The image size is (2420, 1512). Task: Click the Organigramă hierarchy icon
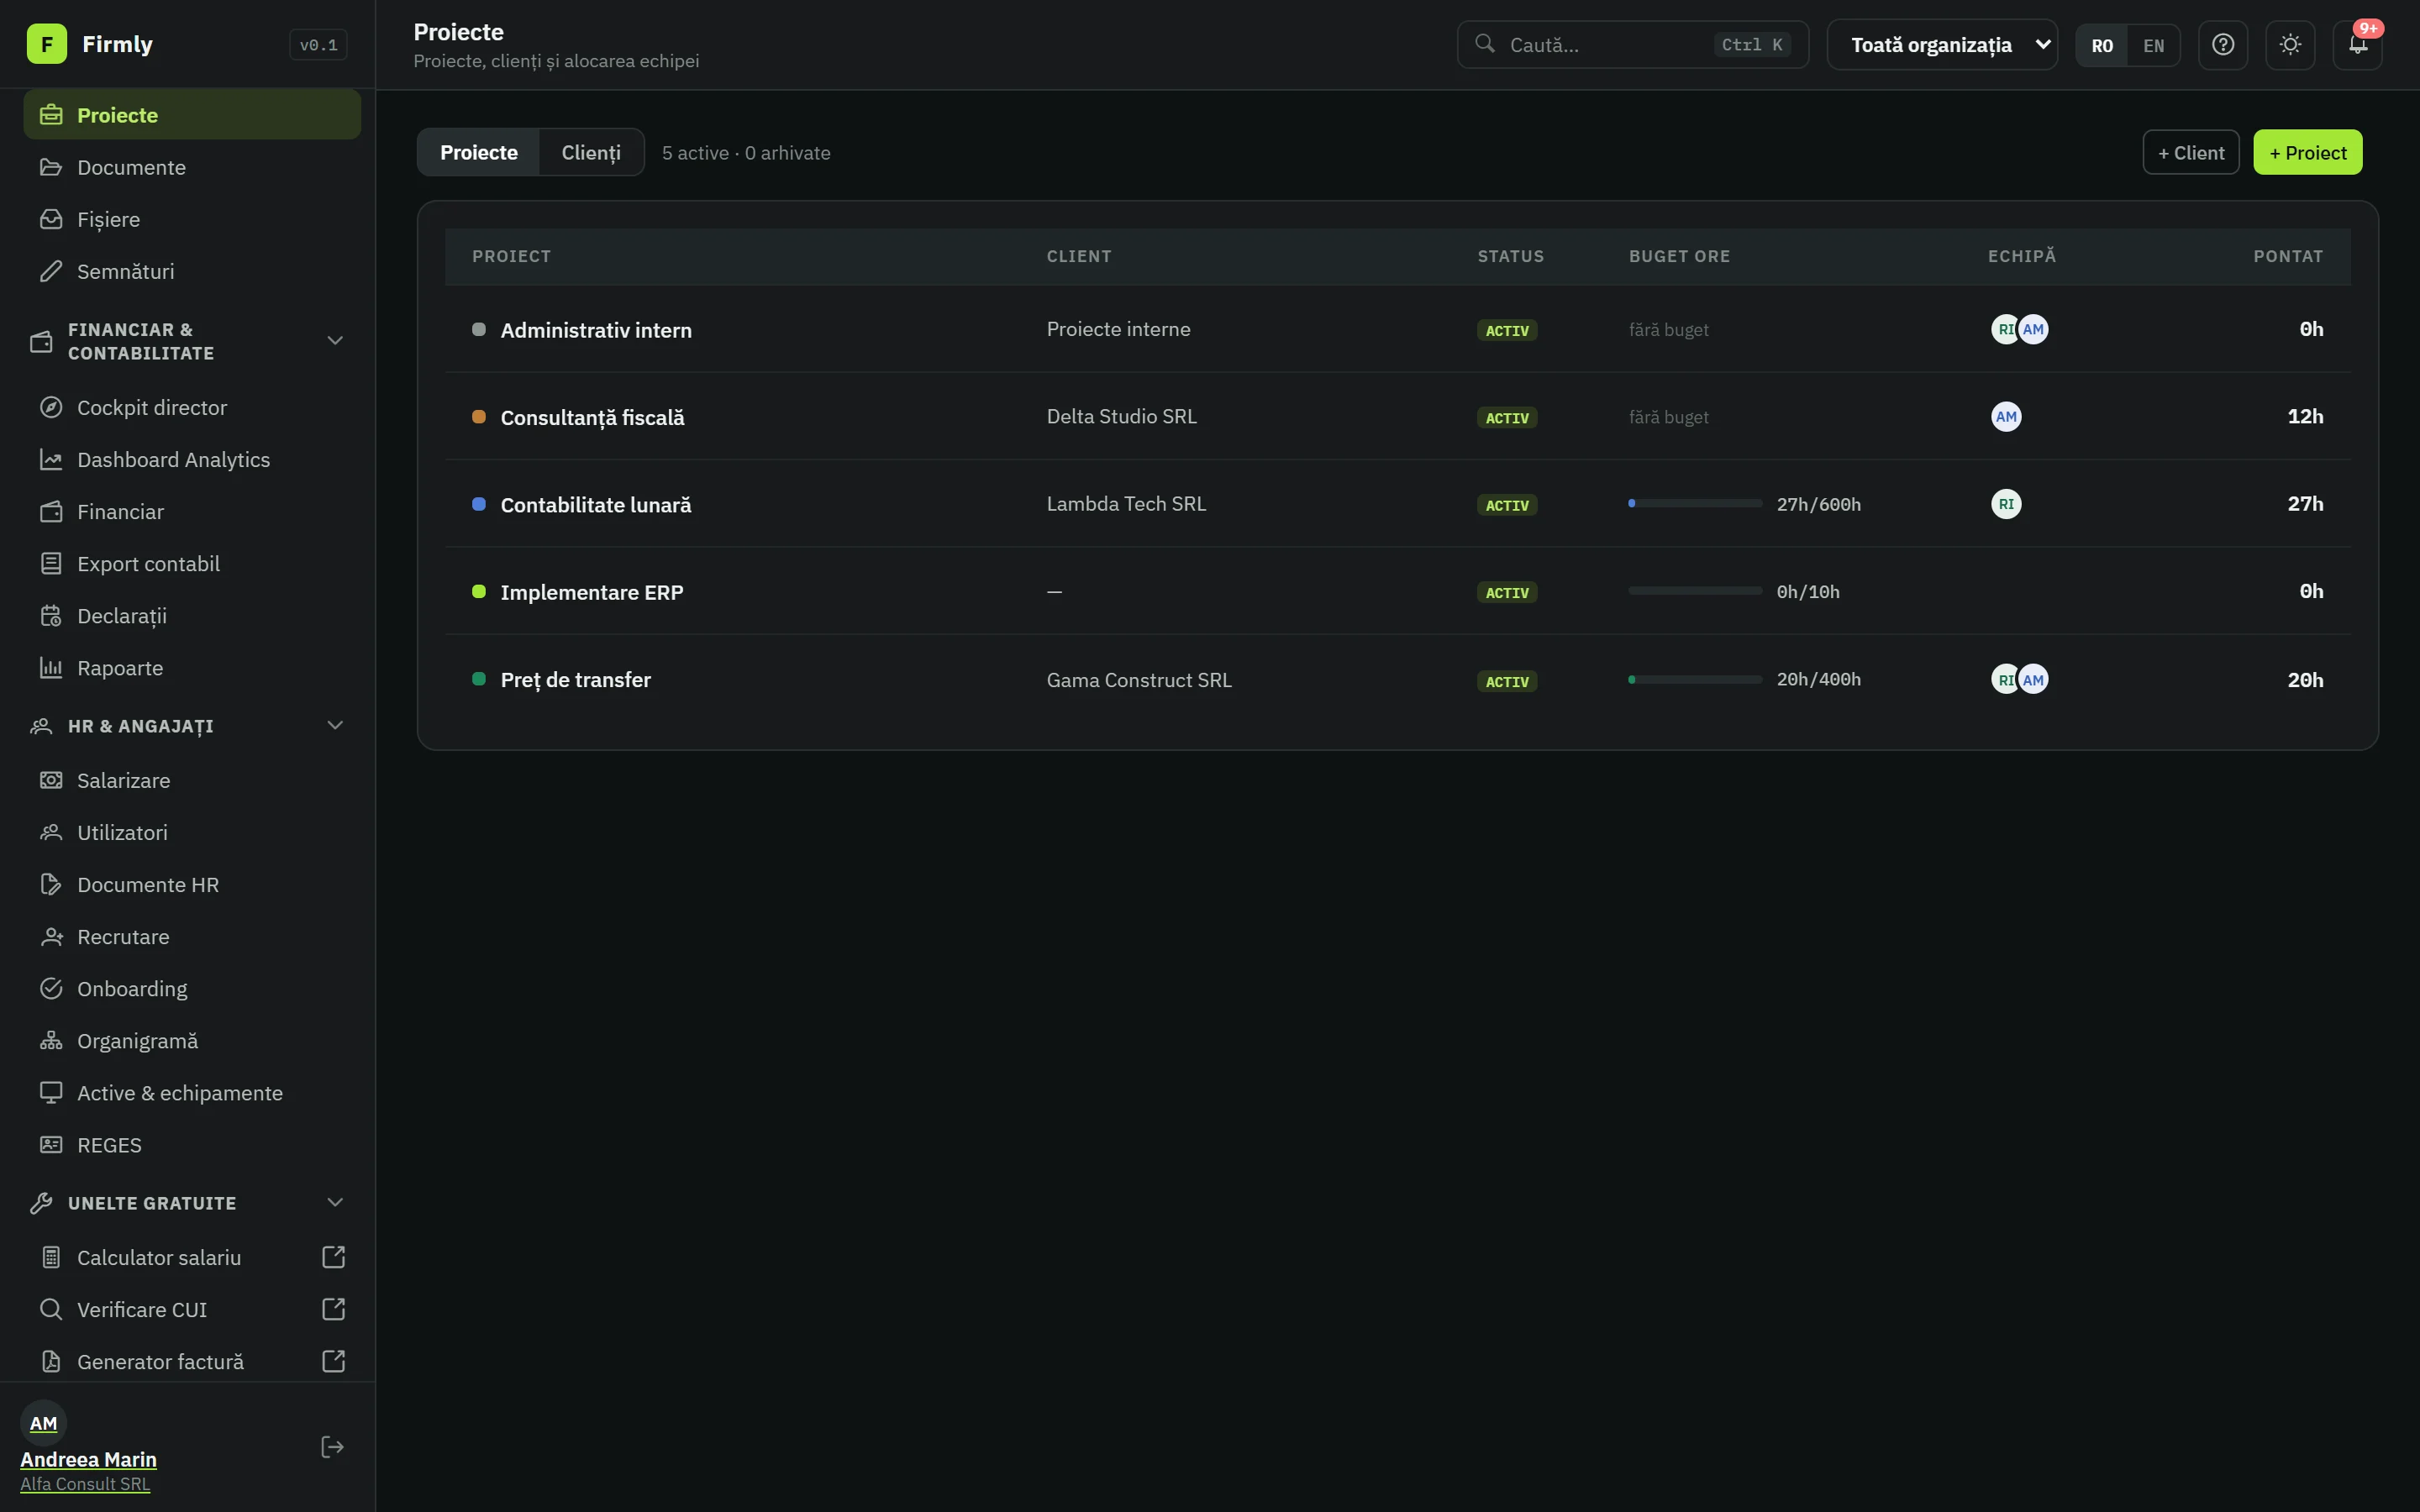pos(51,1041)
